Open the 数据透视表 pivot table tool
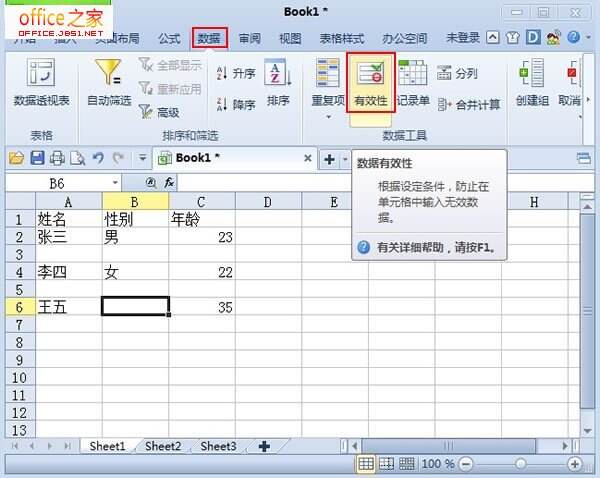 [x=41, y=82]
